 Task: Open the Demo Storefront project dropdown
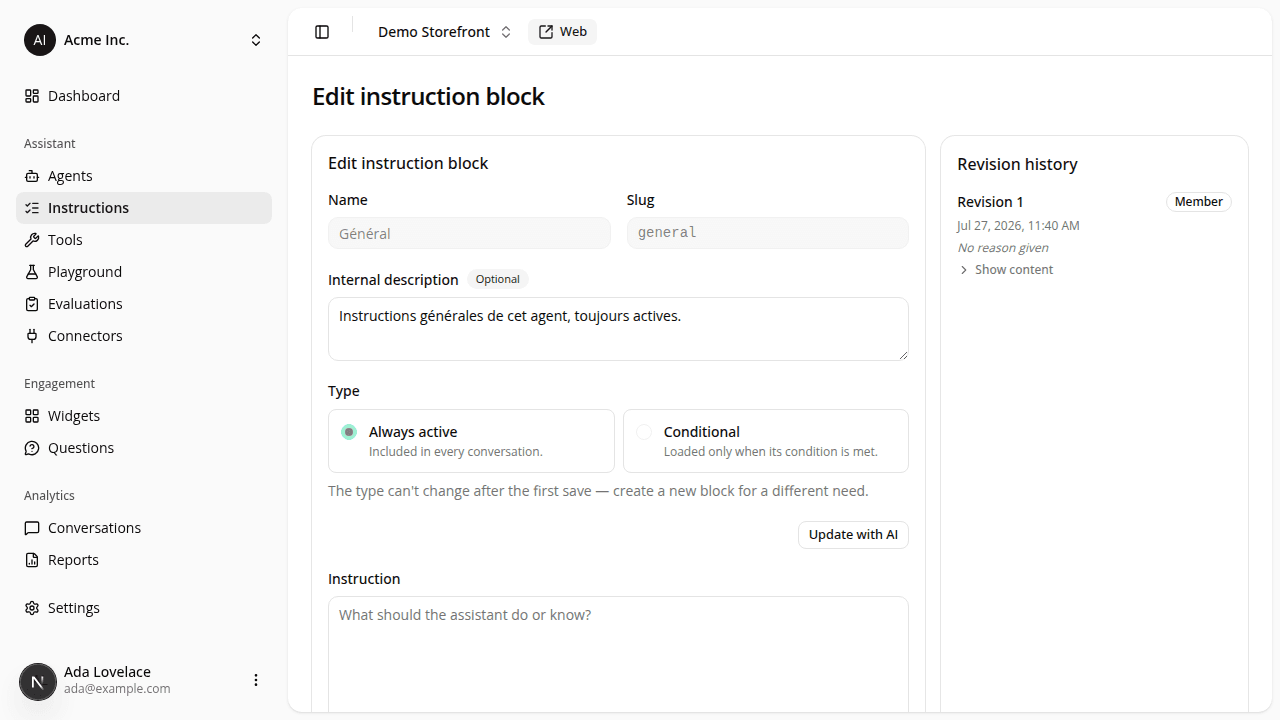tap(444, 32)
